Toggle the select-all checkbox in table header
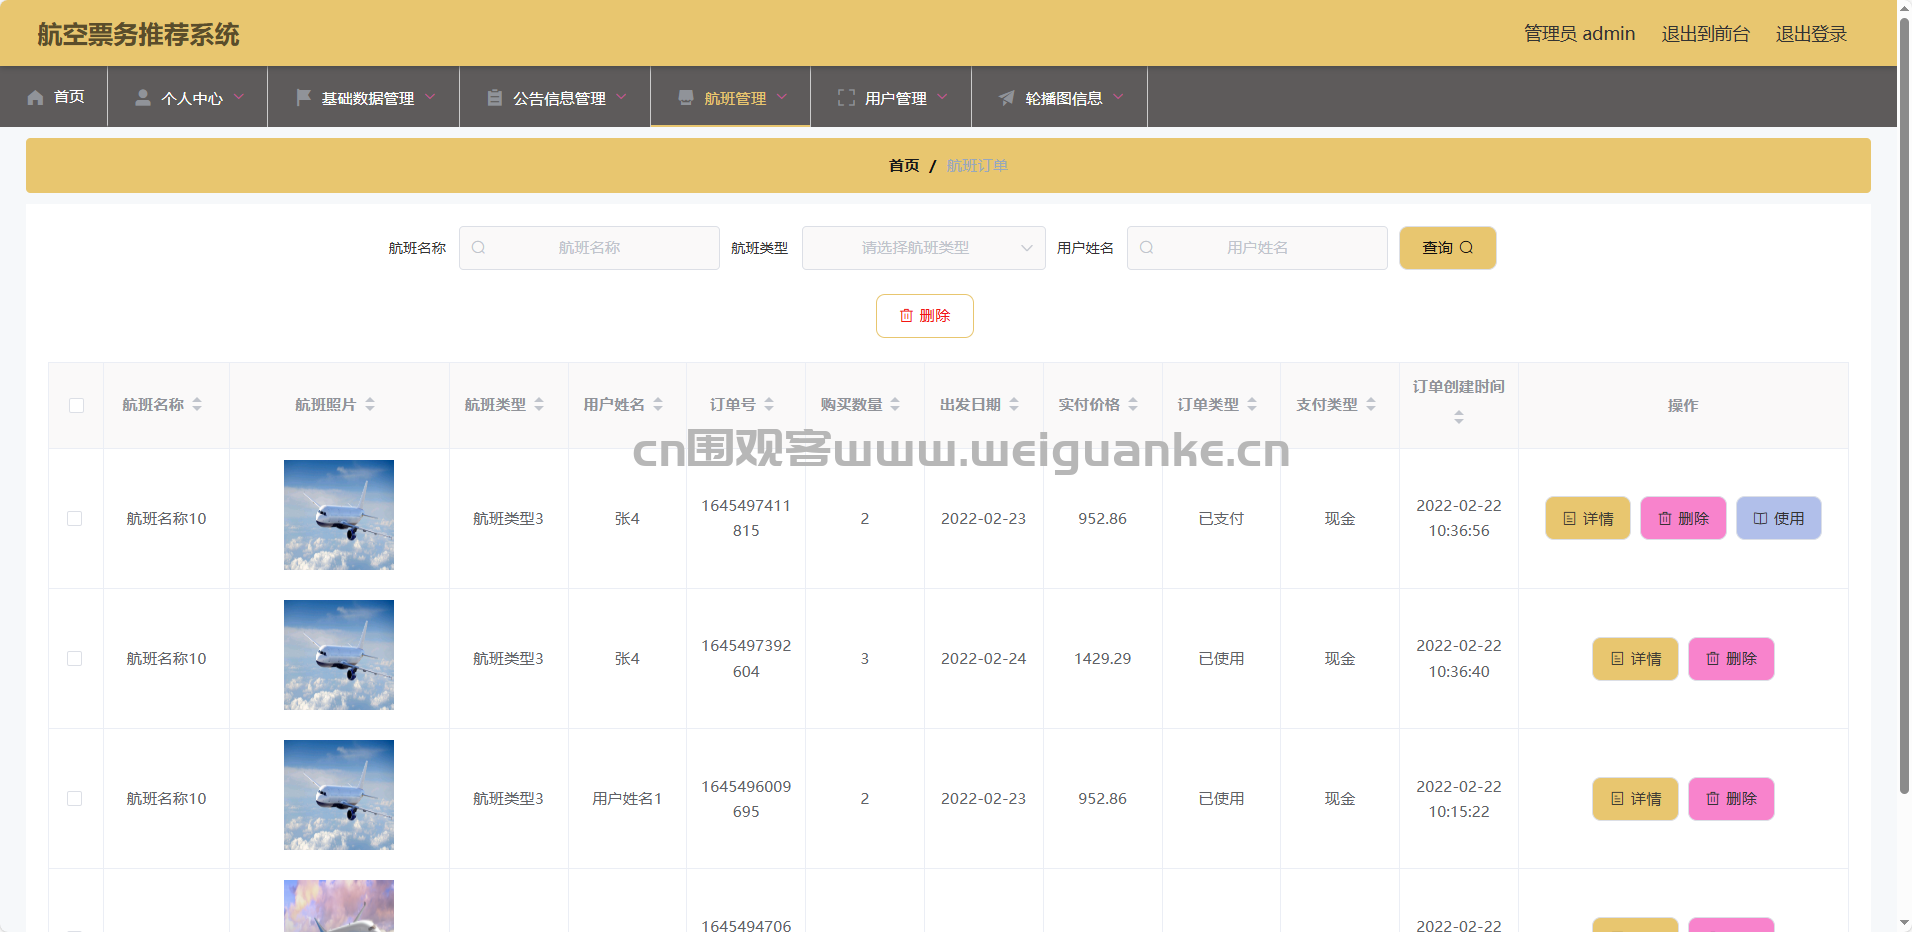Viewport: 1912px width, 932px height. pos(76,406)
